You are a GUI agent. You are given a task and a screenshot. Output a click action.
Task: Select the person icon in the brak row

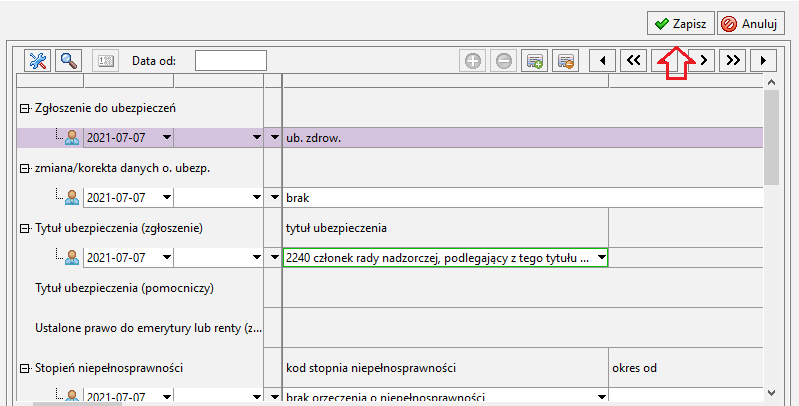coord(72,198)
